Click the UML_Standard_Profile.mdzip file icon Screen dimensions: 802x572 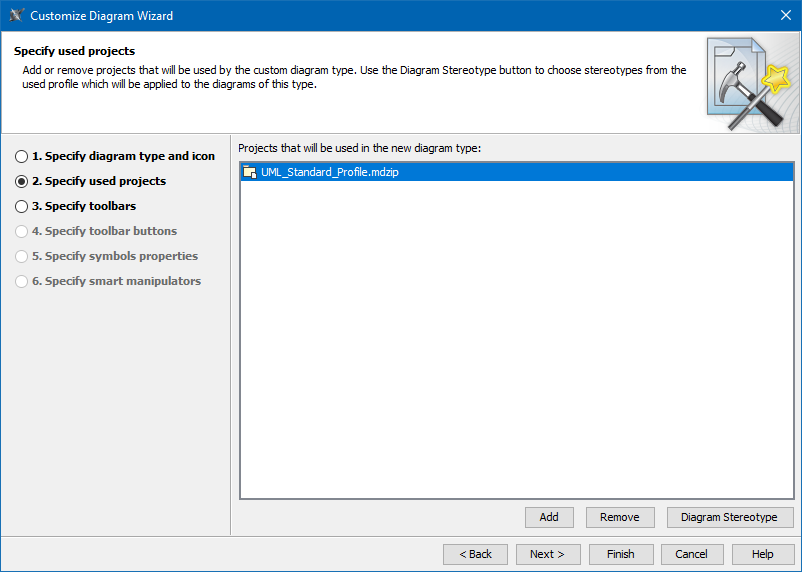(x=250, y=172)
